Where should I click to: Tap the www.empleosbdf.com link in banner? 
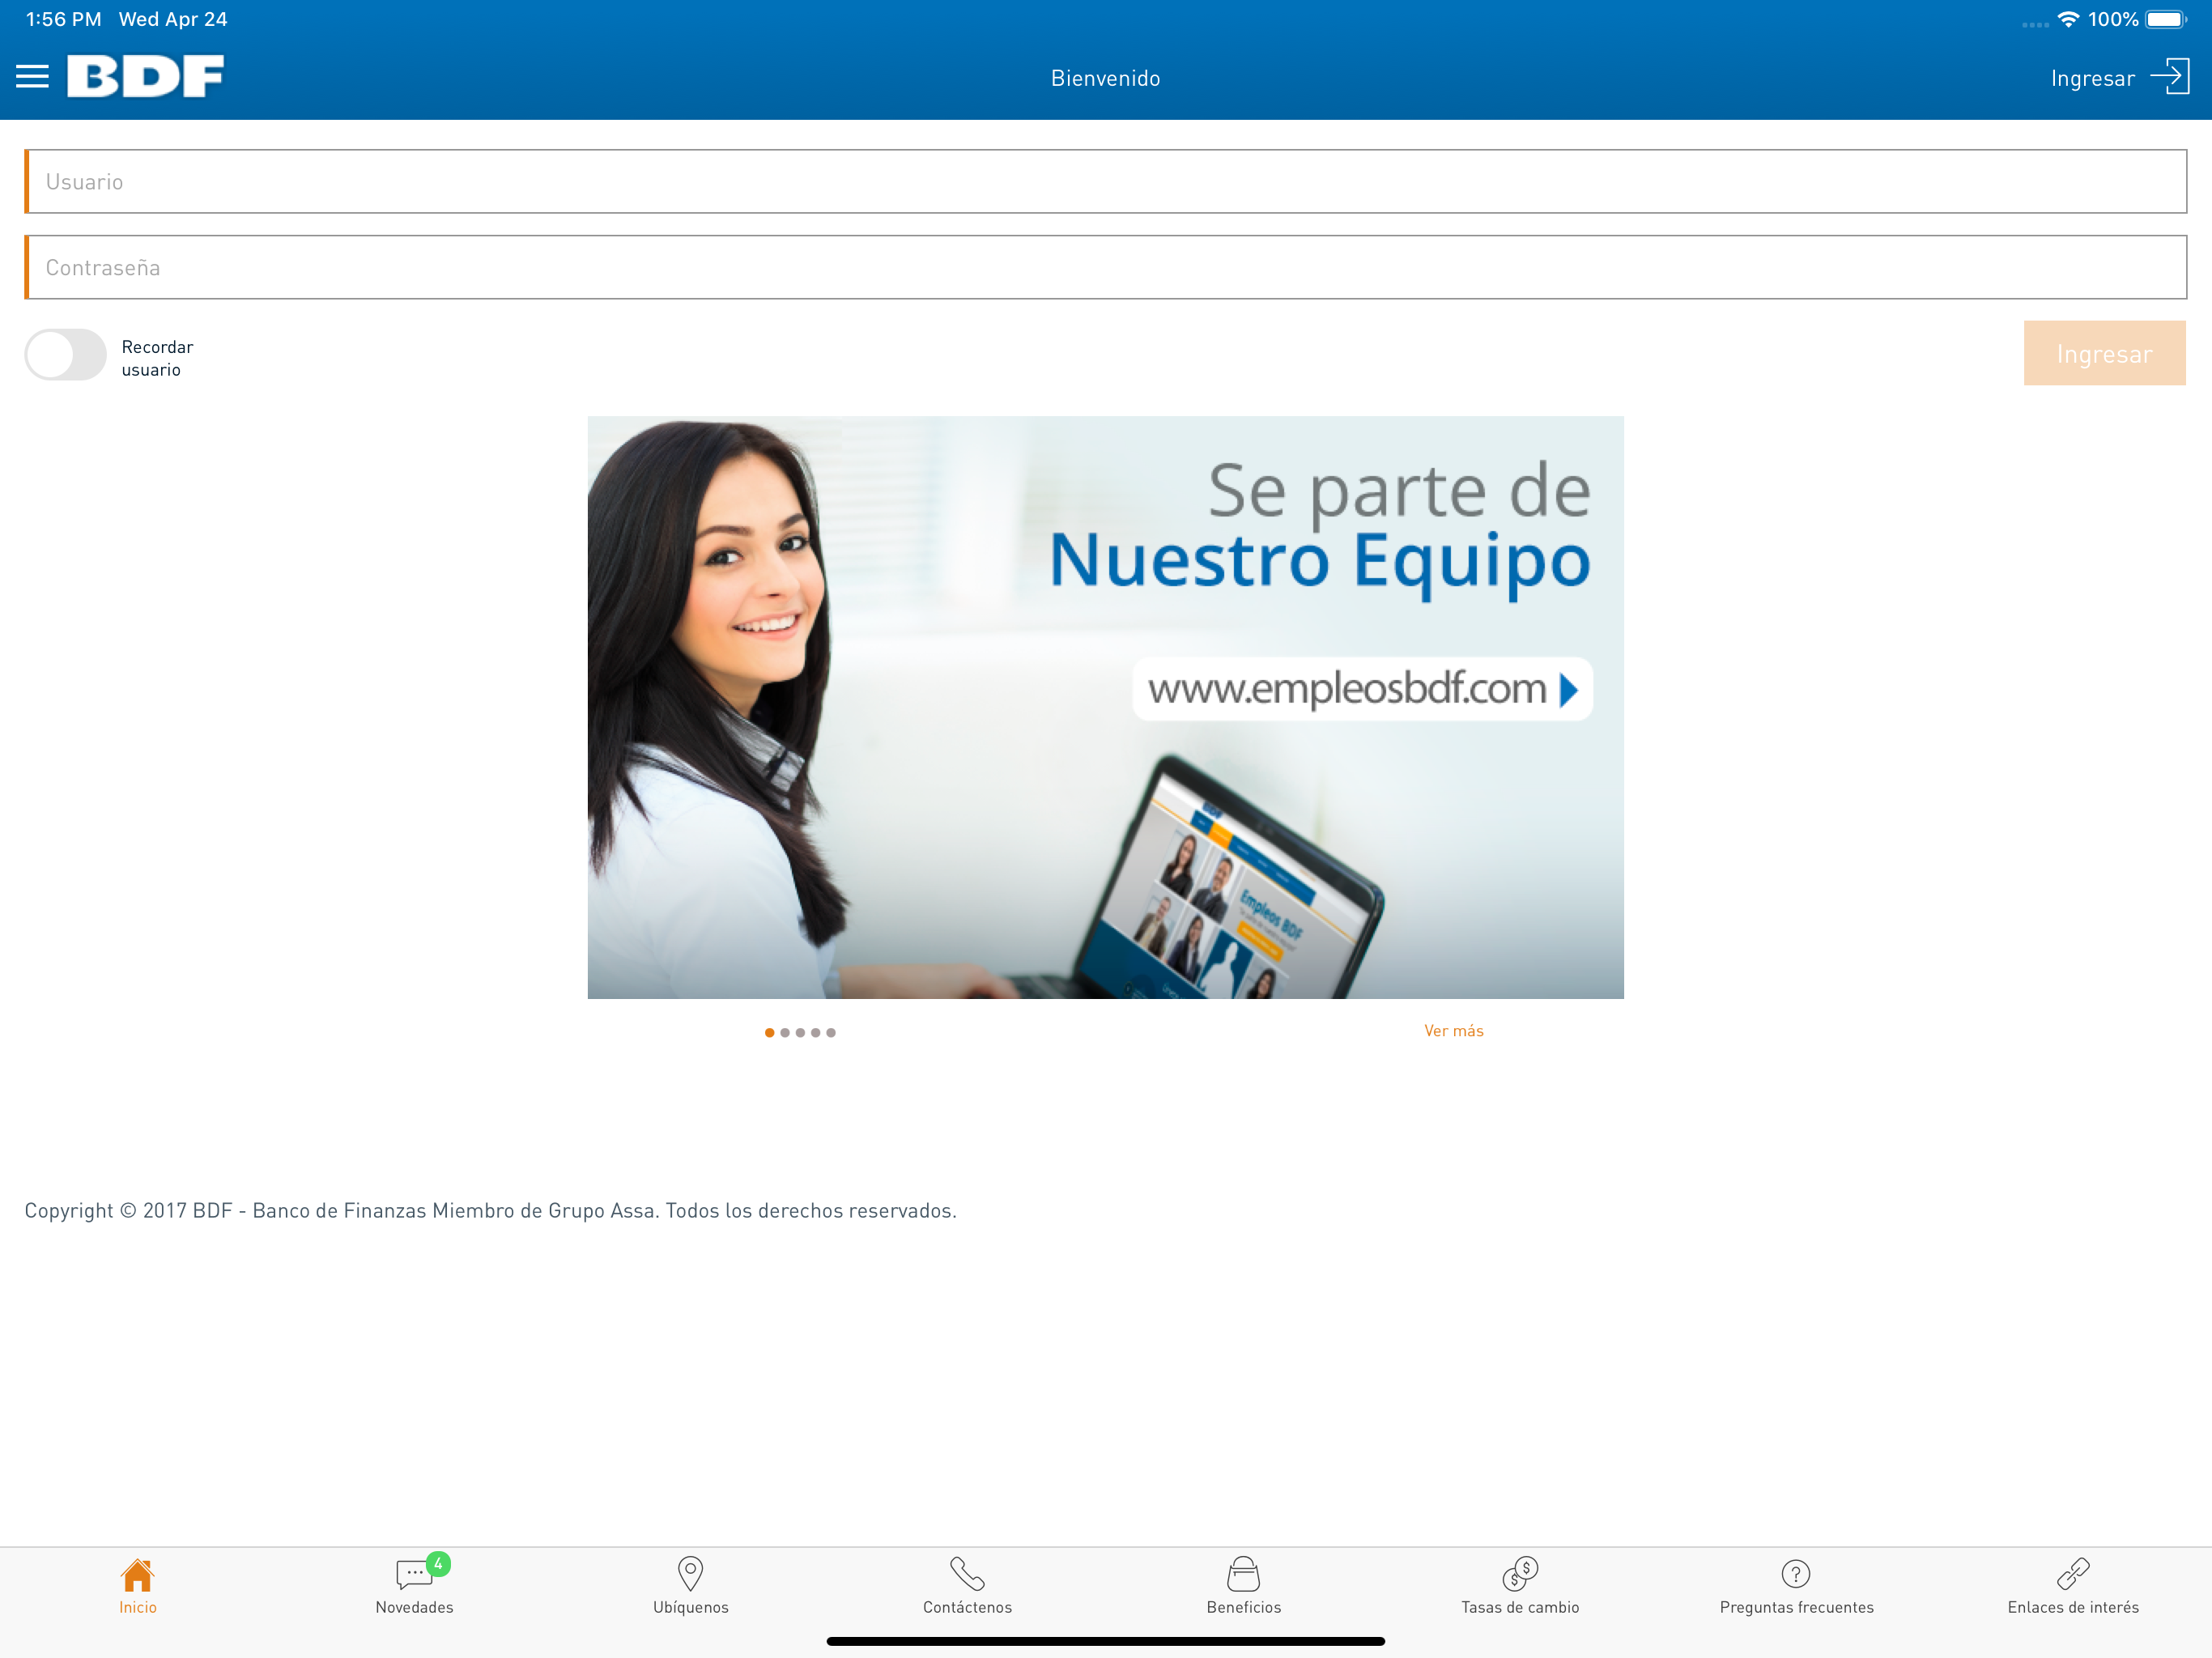click(1362, 689)
